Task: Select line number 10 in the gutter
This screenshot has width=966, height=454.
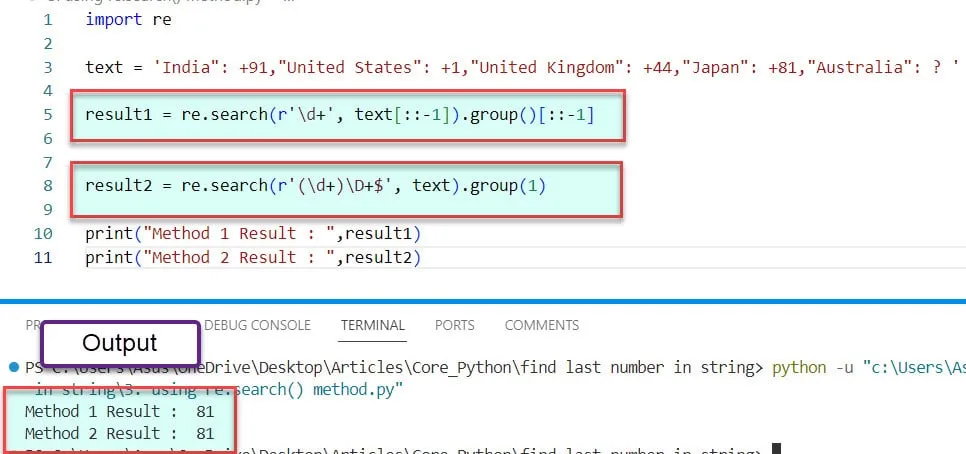Action: coord(44,234)
